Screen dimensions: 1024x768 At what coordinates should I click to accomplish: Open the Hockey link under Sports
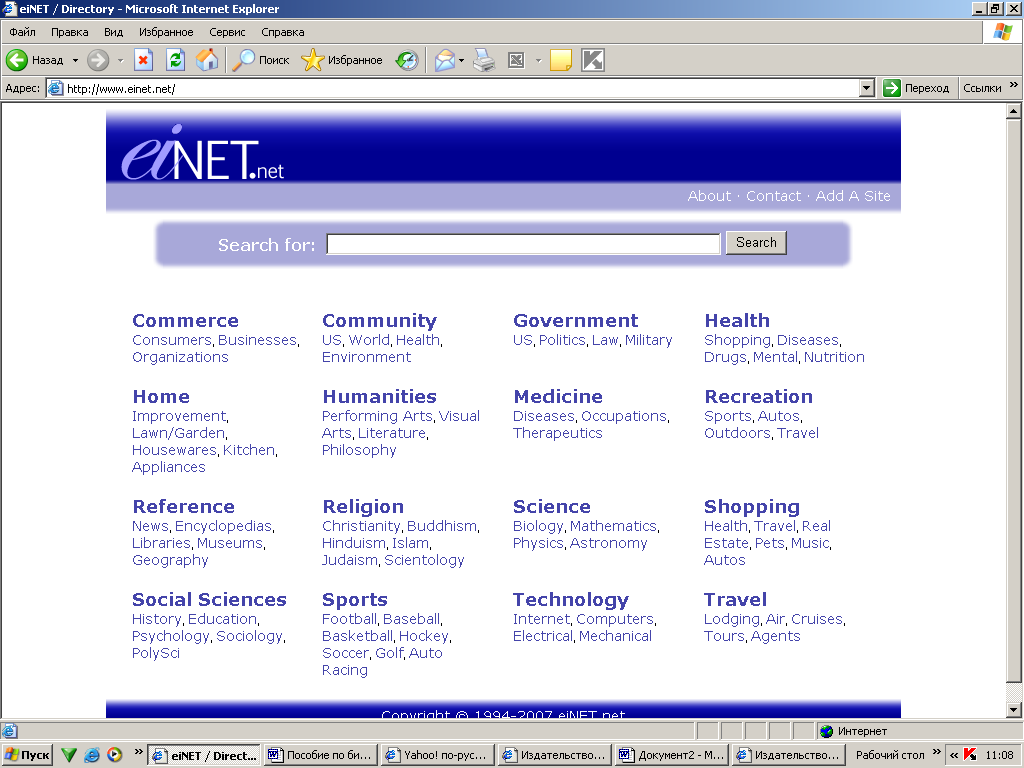(424, 636)
